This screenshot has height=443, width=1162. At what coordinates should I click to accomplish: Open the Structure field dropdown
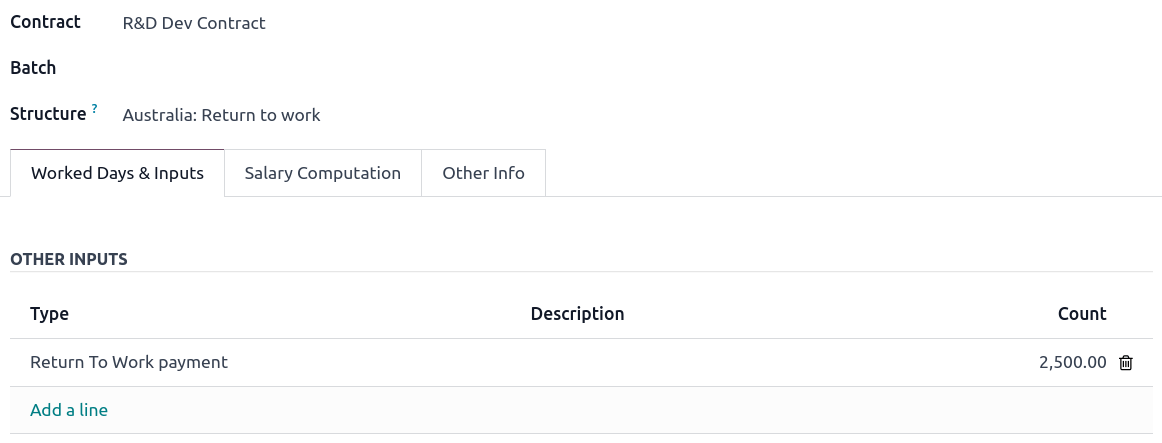click(x=221, y=115)
